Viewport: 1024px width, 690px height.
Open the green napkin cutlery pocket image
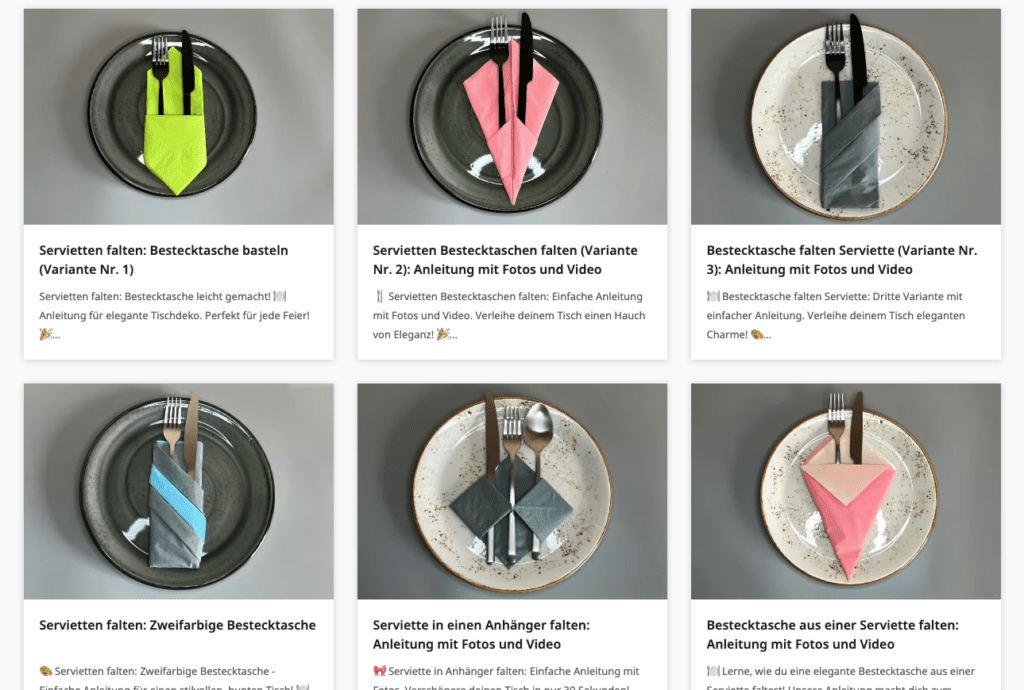pyautogui.click(x=178, y=117)
